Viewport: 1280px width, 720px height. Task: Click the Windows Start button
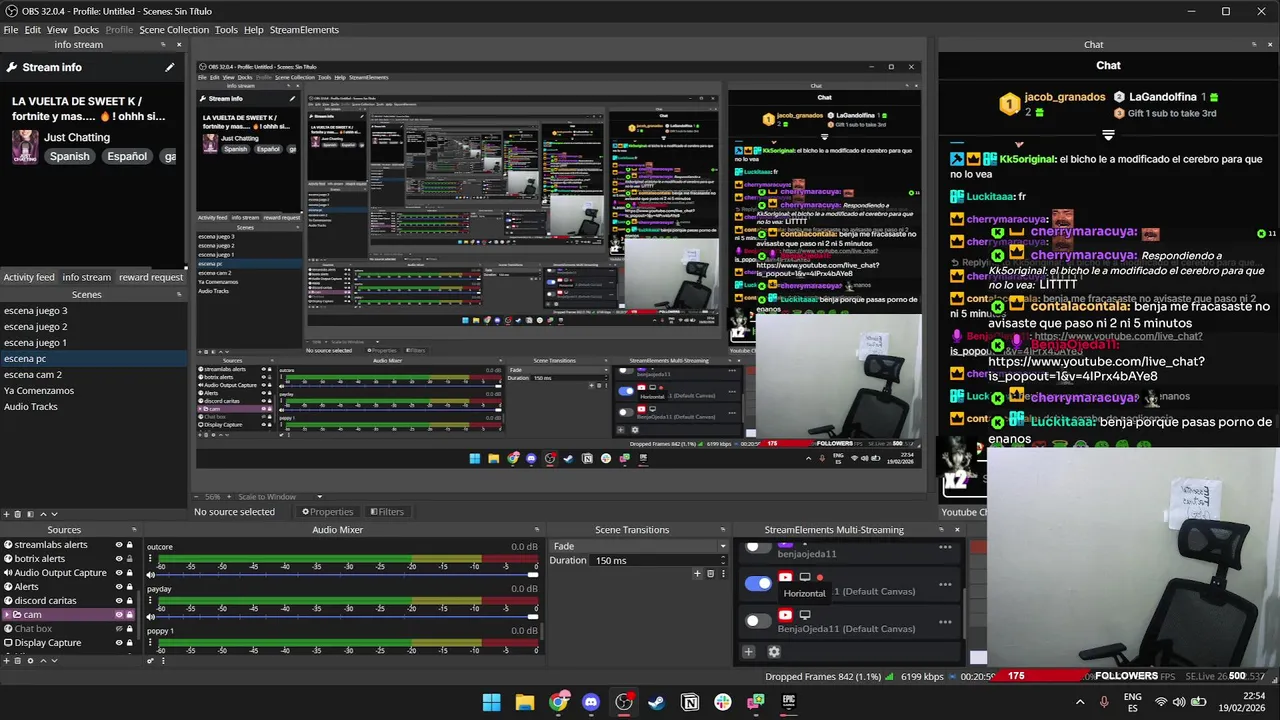point(492,702)
